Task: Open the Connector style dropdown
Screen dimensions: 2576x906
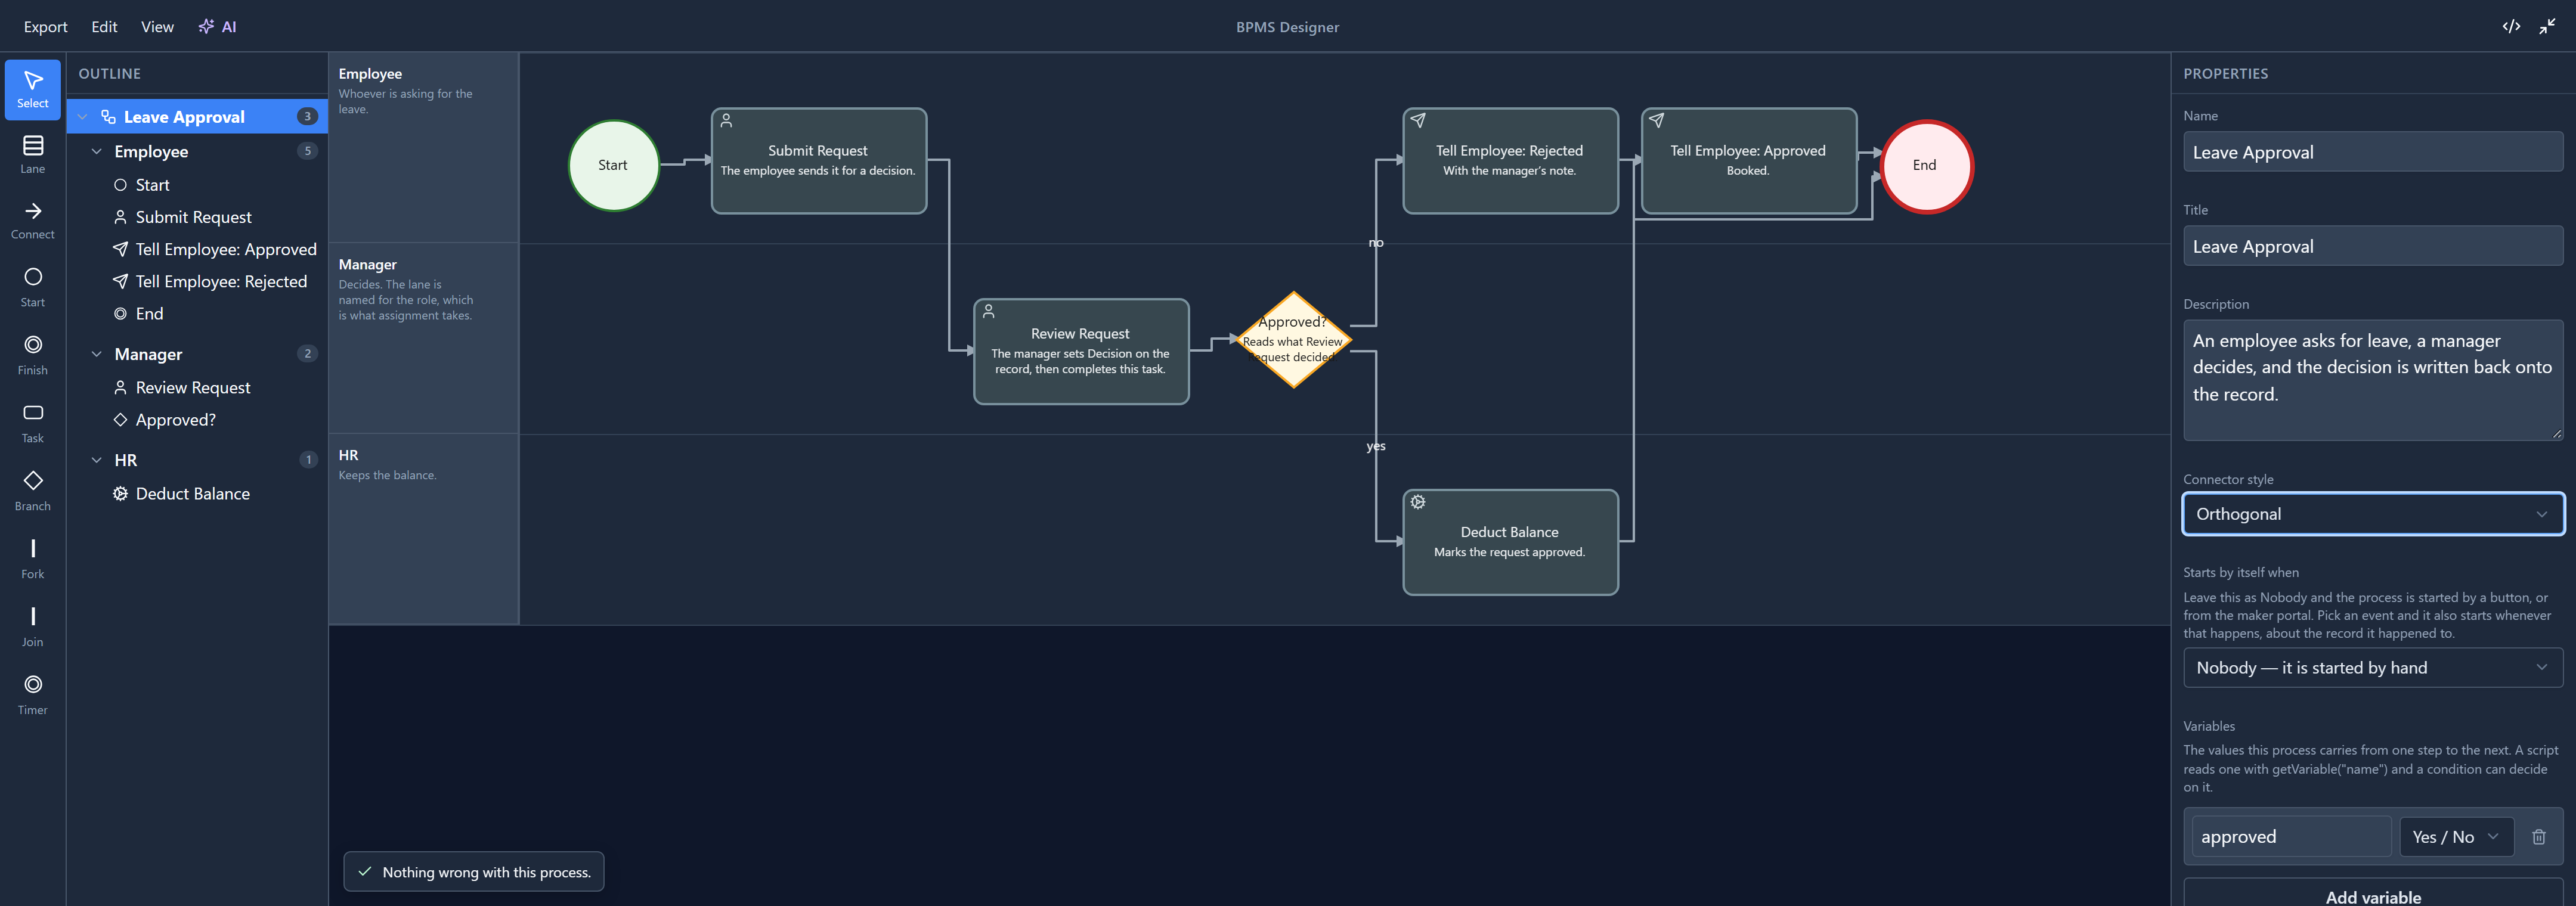Action: pyautogui.click(x=2372, y=514)
